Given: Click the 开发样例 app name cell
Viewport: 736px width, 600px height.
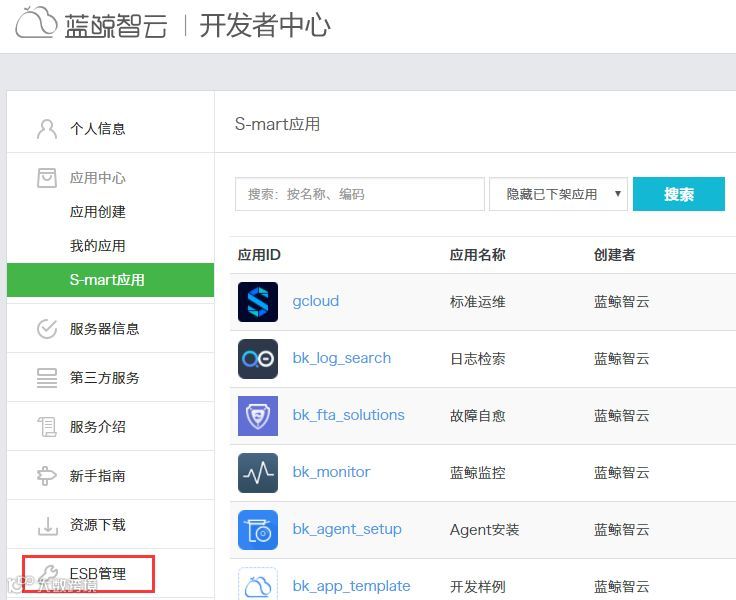Looking at the screenshot, I should (x=477, y=587).
